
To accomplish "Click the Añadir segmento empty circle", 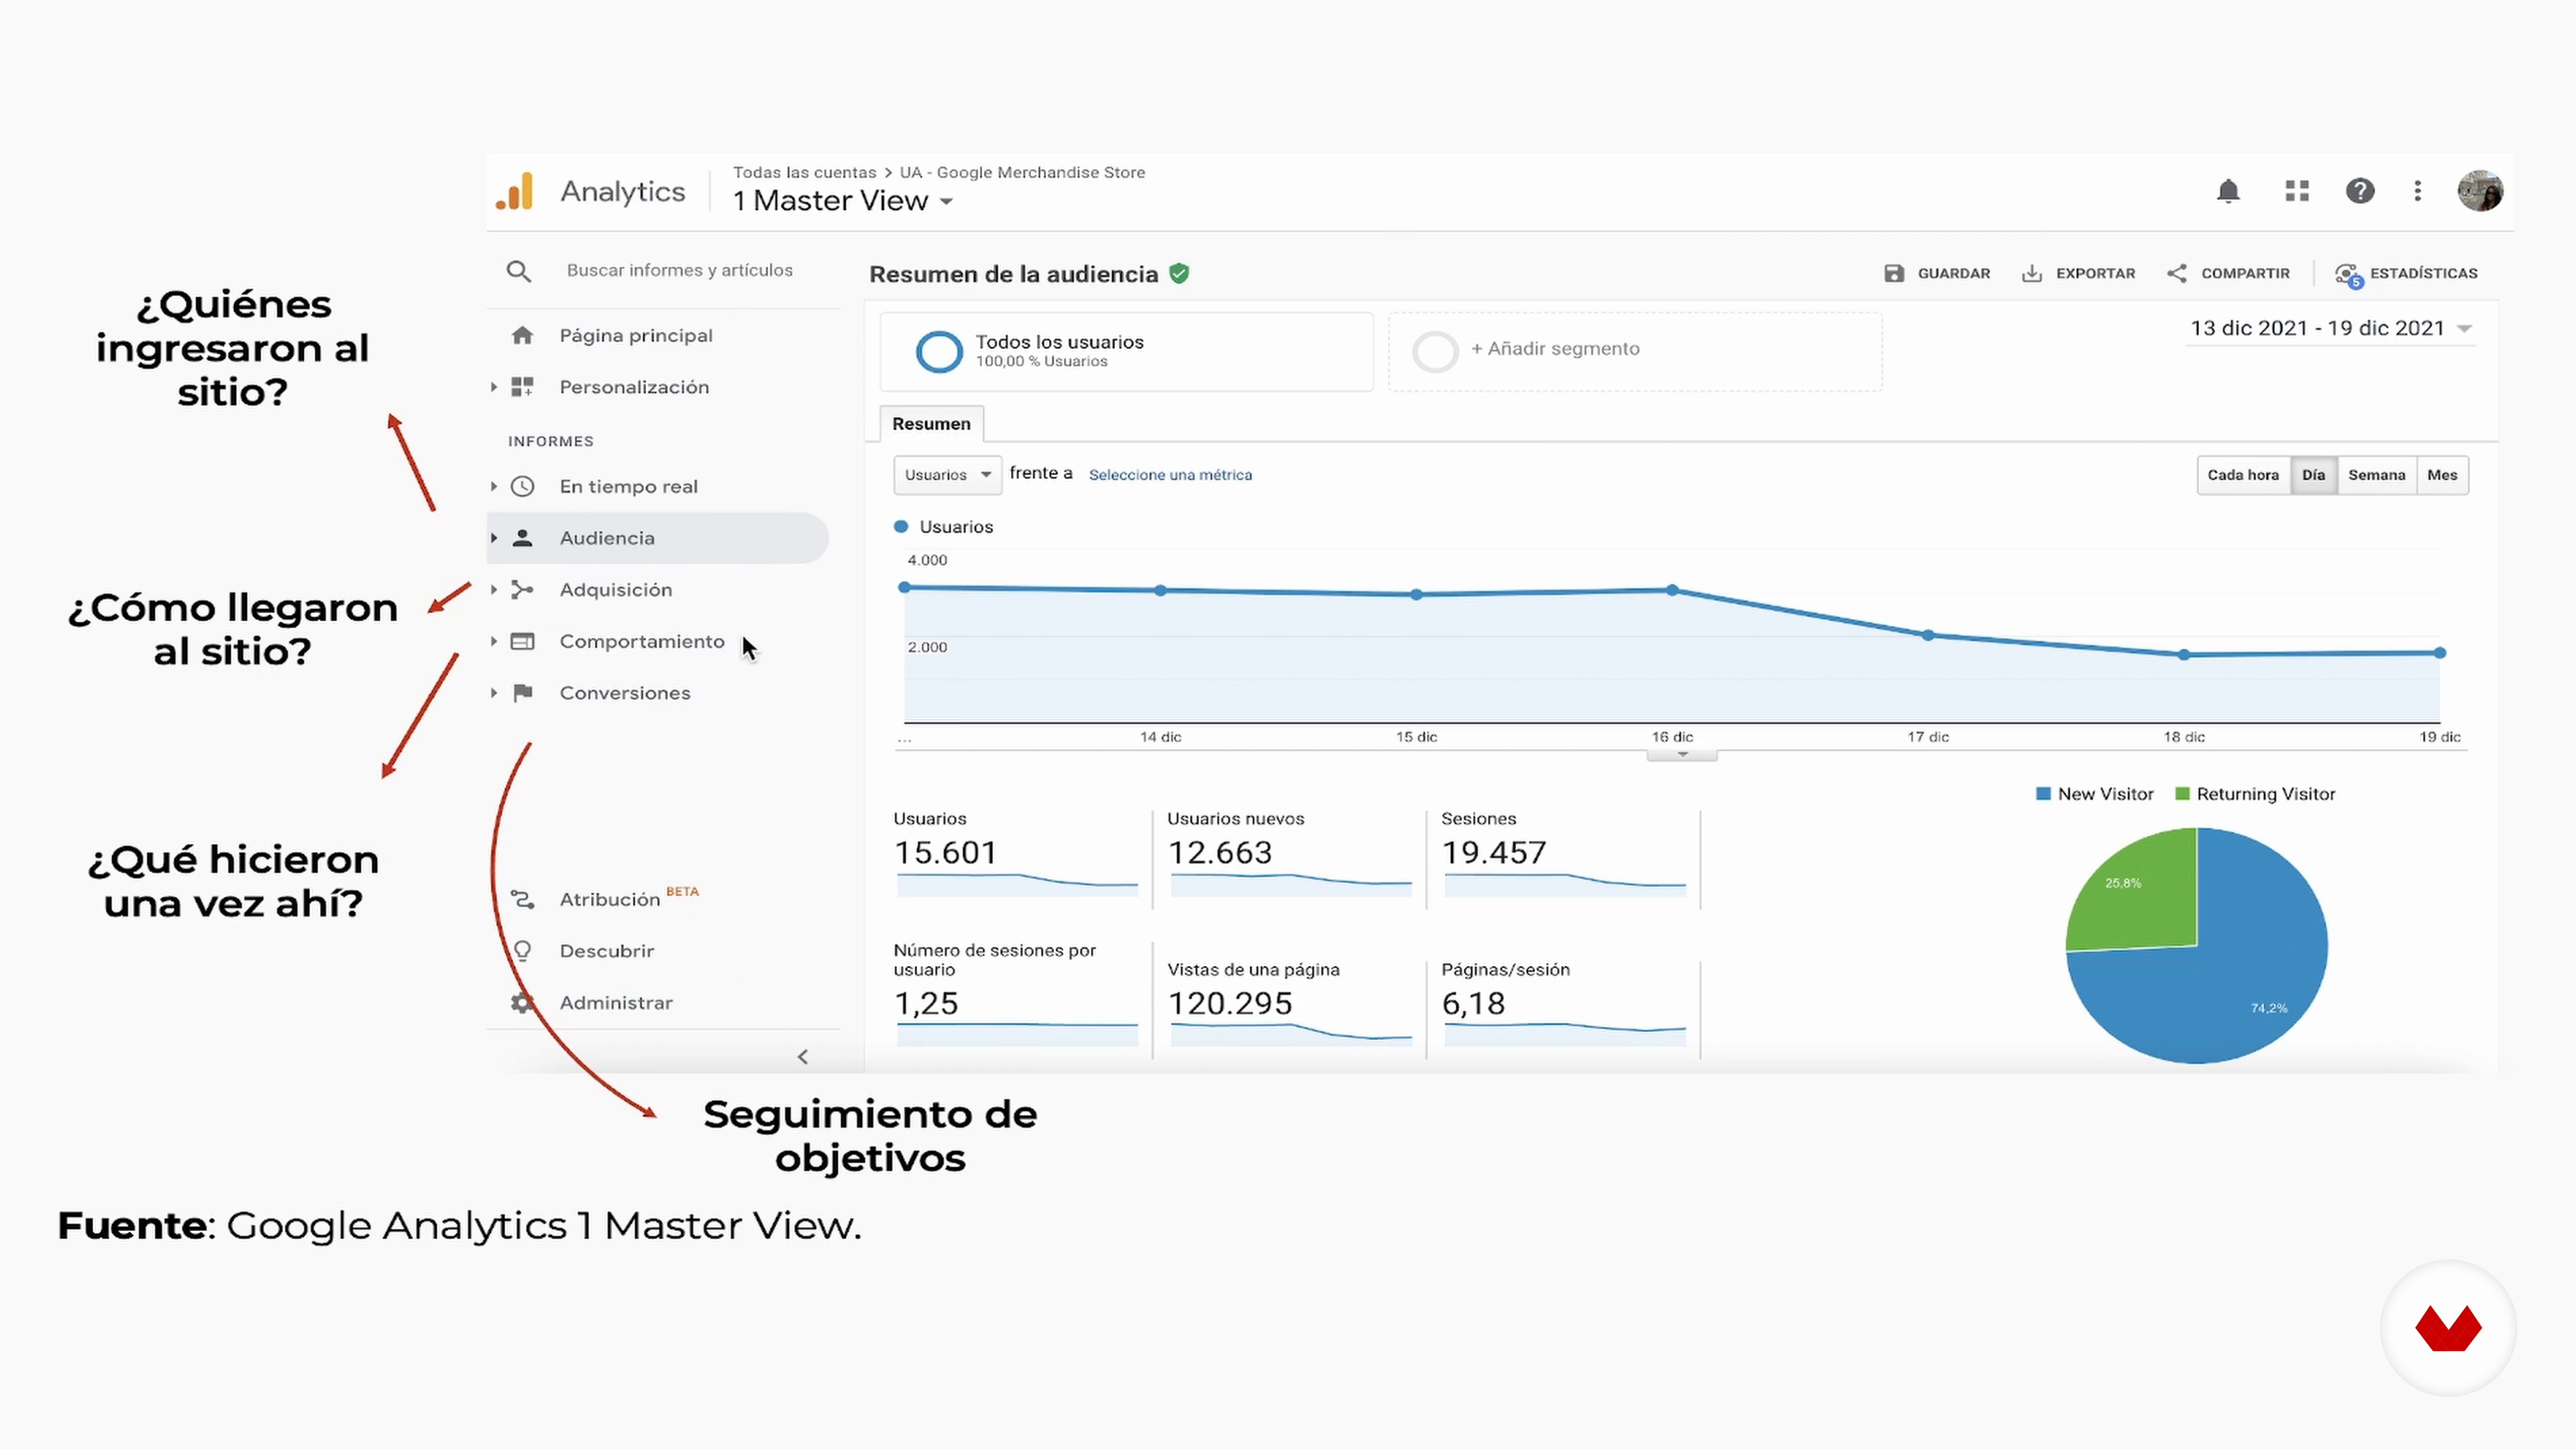I will (x=1435, y=351).
